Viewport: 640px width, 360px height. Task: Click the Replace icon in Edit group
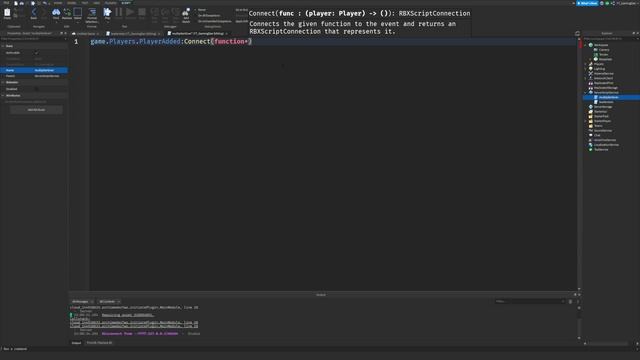pyautogui.click(x=67, y=13)
